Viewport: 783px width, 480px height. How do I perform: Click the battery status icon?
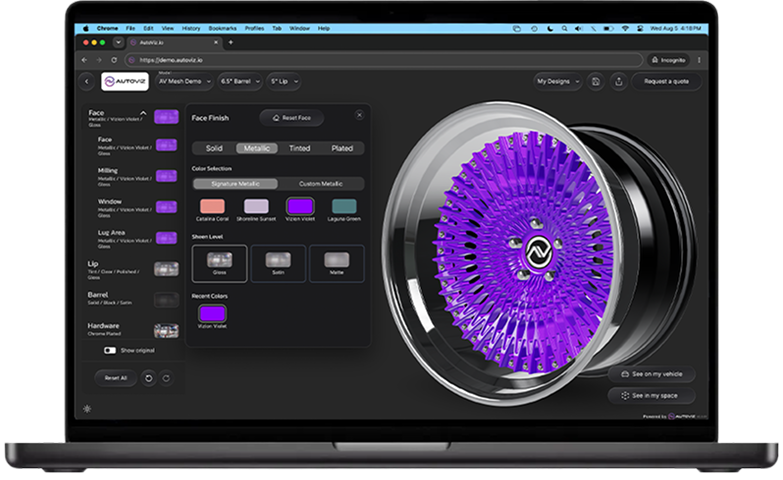pos(608,28)
